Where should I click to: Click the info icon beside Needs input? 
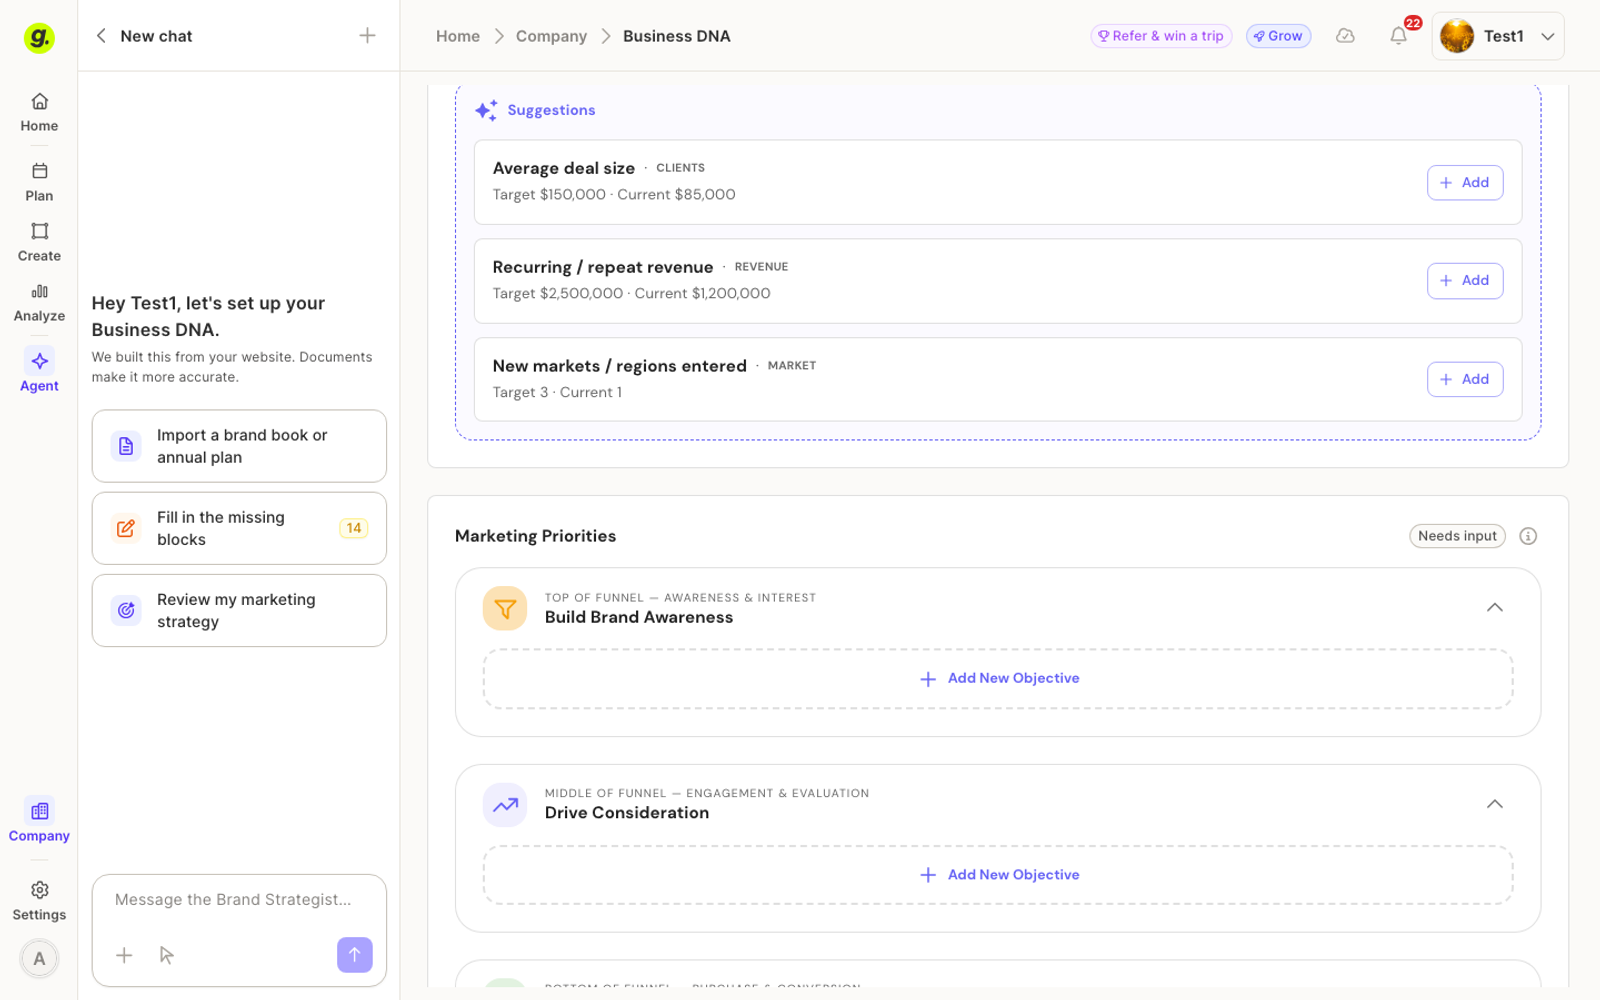point(1528,536)
